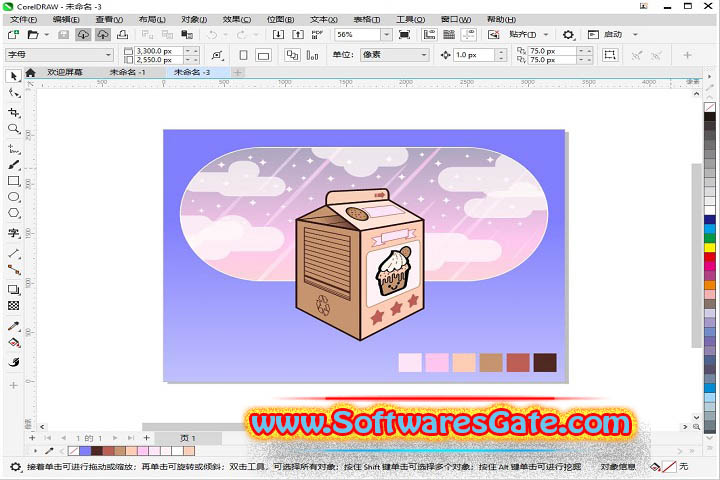This screenshot has height=480, width=720.
Task: Open the options gear icon in toolbar
Action: tap(568, 34)
